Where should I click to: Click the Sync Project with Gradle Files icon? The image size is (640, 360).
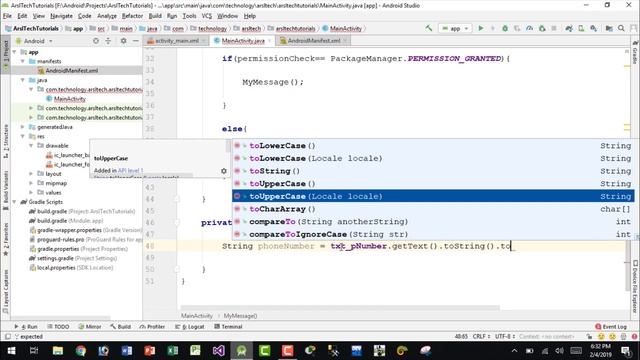pos(569,28)
